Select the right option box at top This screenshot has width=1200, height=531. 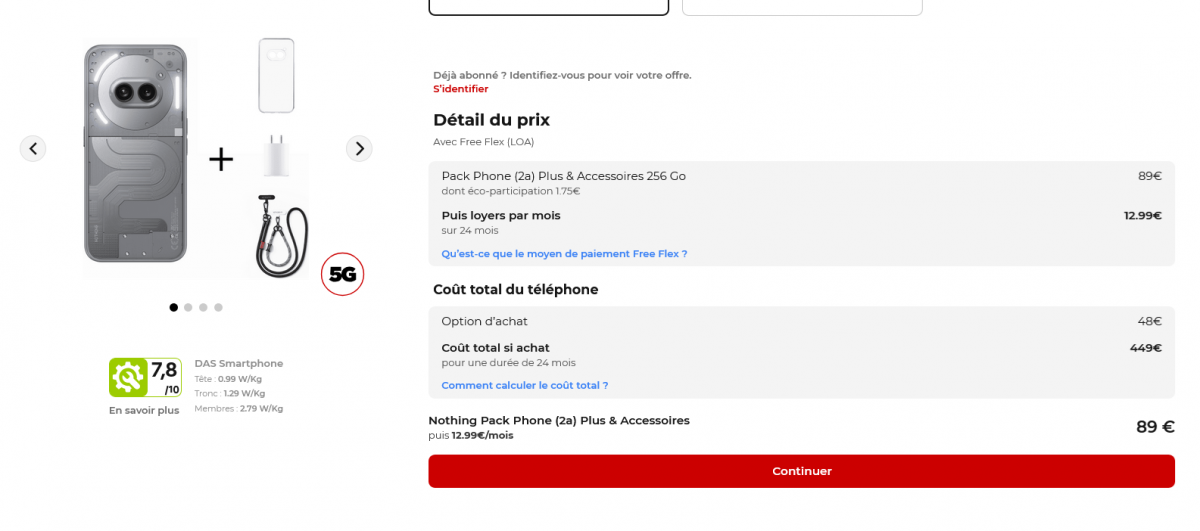[x=802, y=7]
